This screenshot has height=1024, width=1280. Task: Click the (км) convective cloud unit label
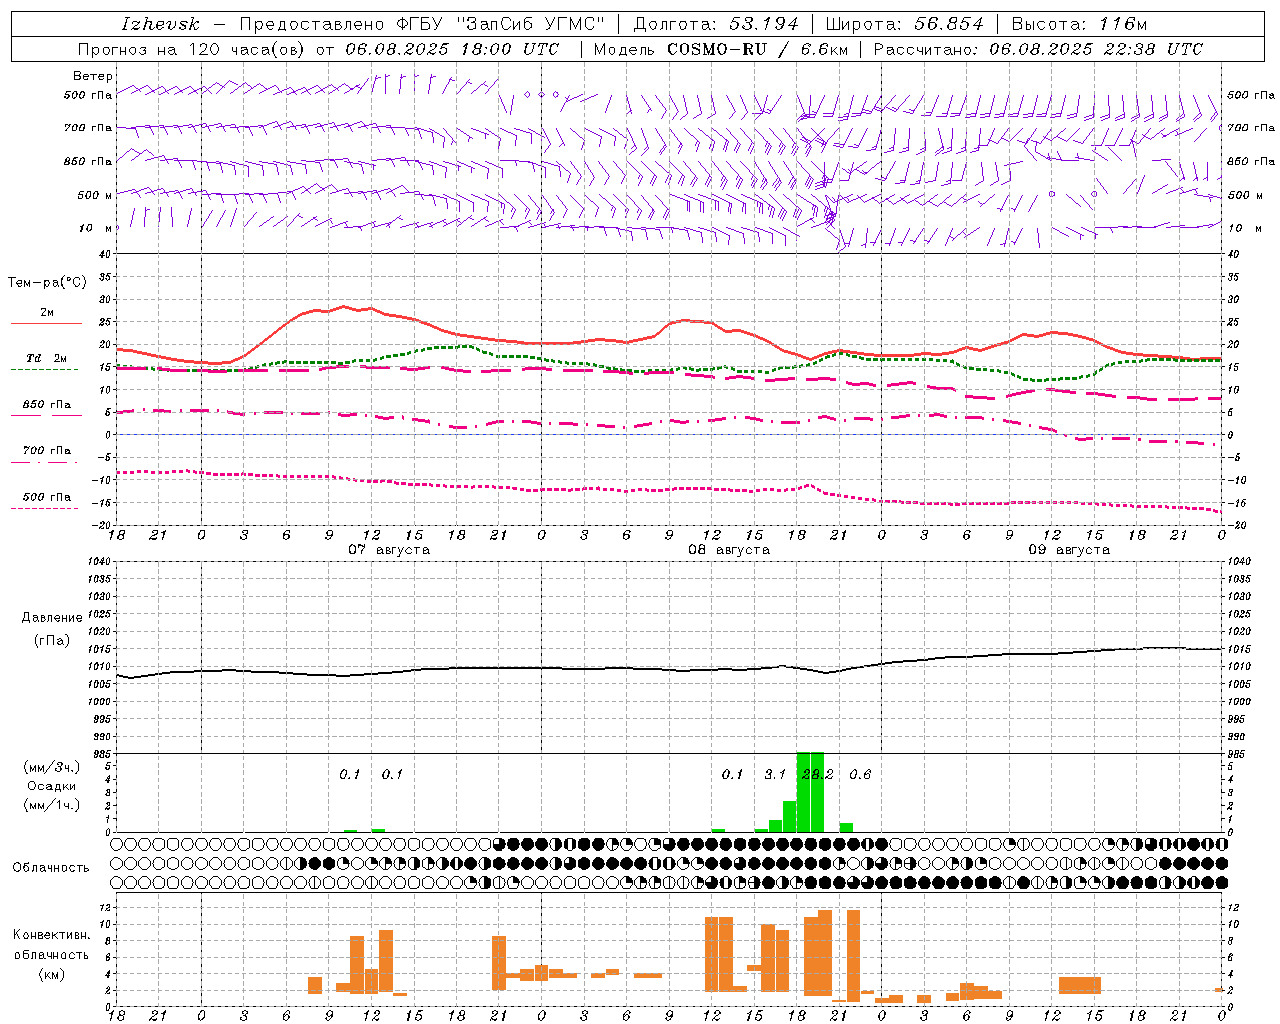[x=51, y=974]
